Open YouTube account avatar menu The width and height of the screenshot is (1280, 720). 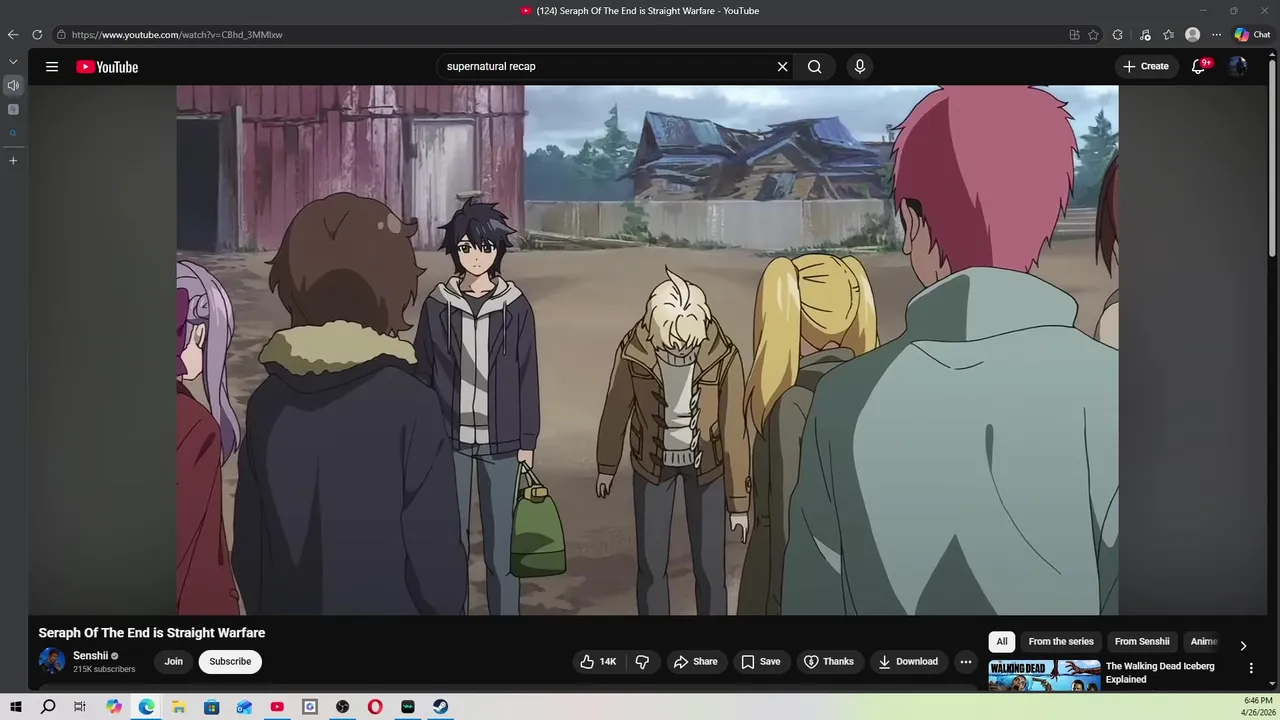point(1238,67)
